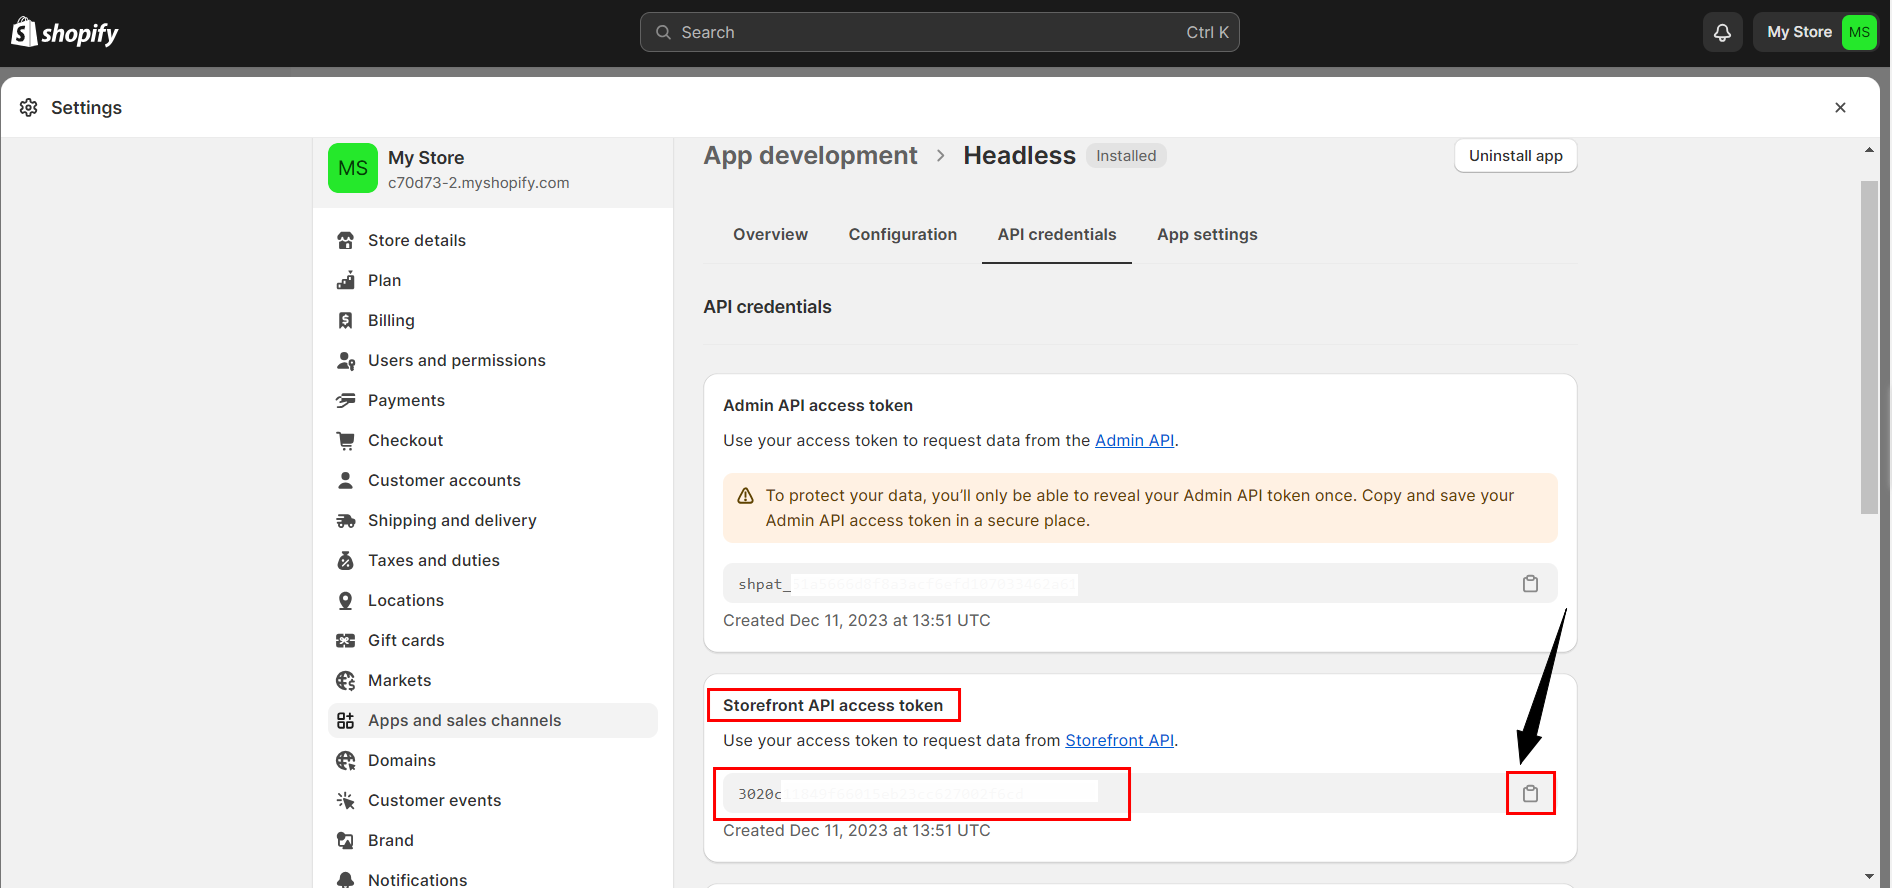Switch to the Configuration tab

point(902,235)
